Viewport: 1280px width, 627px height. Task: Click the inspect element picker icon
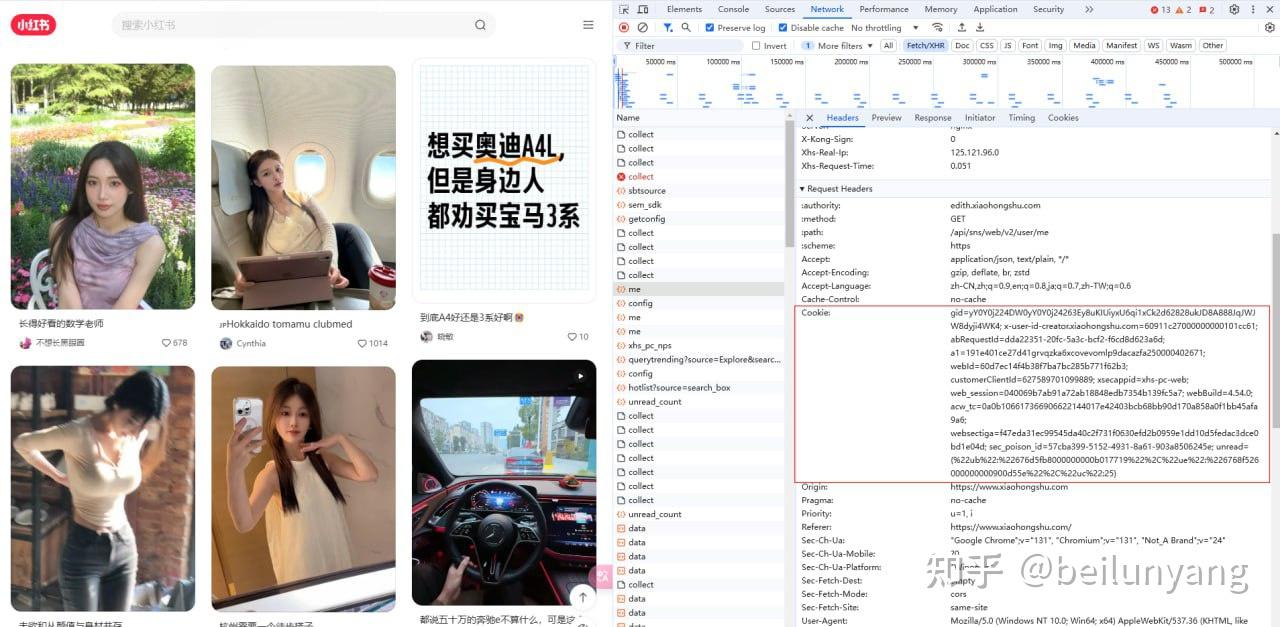click(624, 9)
